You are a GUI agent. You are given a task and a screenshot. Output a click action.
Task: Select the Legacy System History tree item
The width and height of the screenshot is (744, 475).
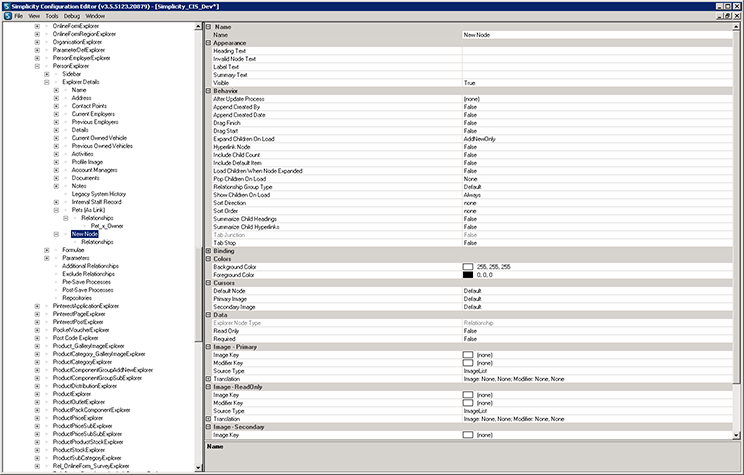point(99,194)
